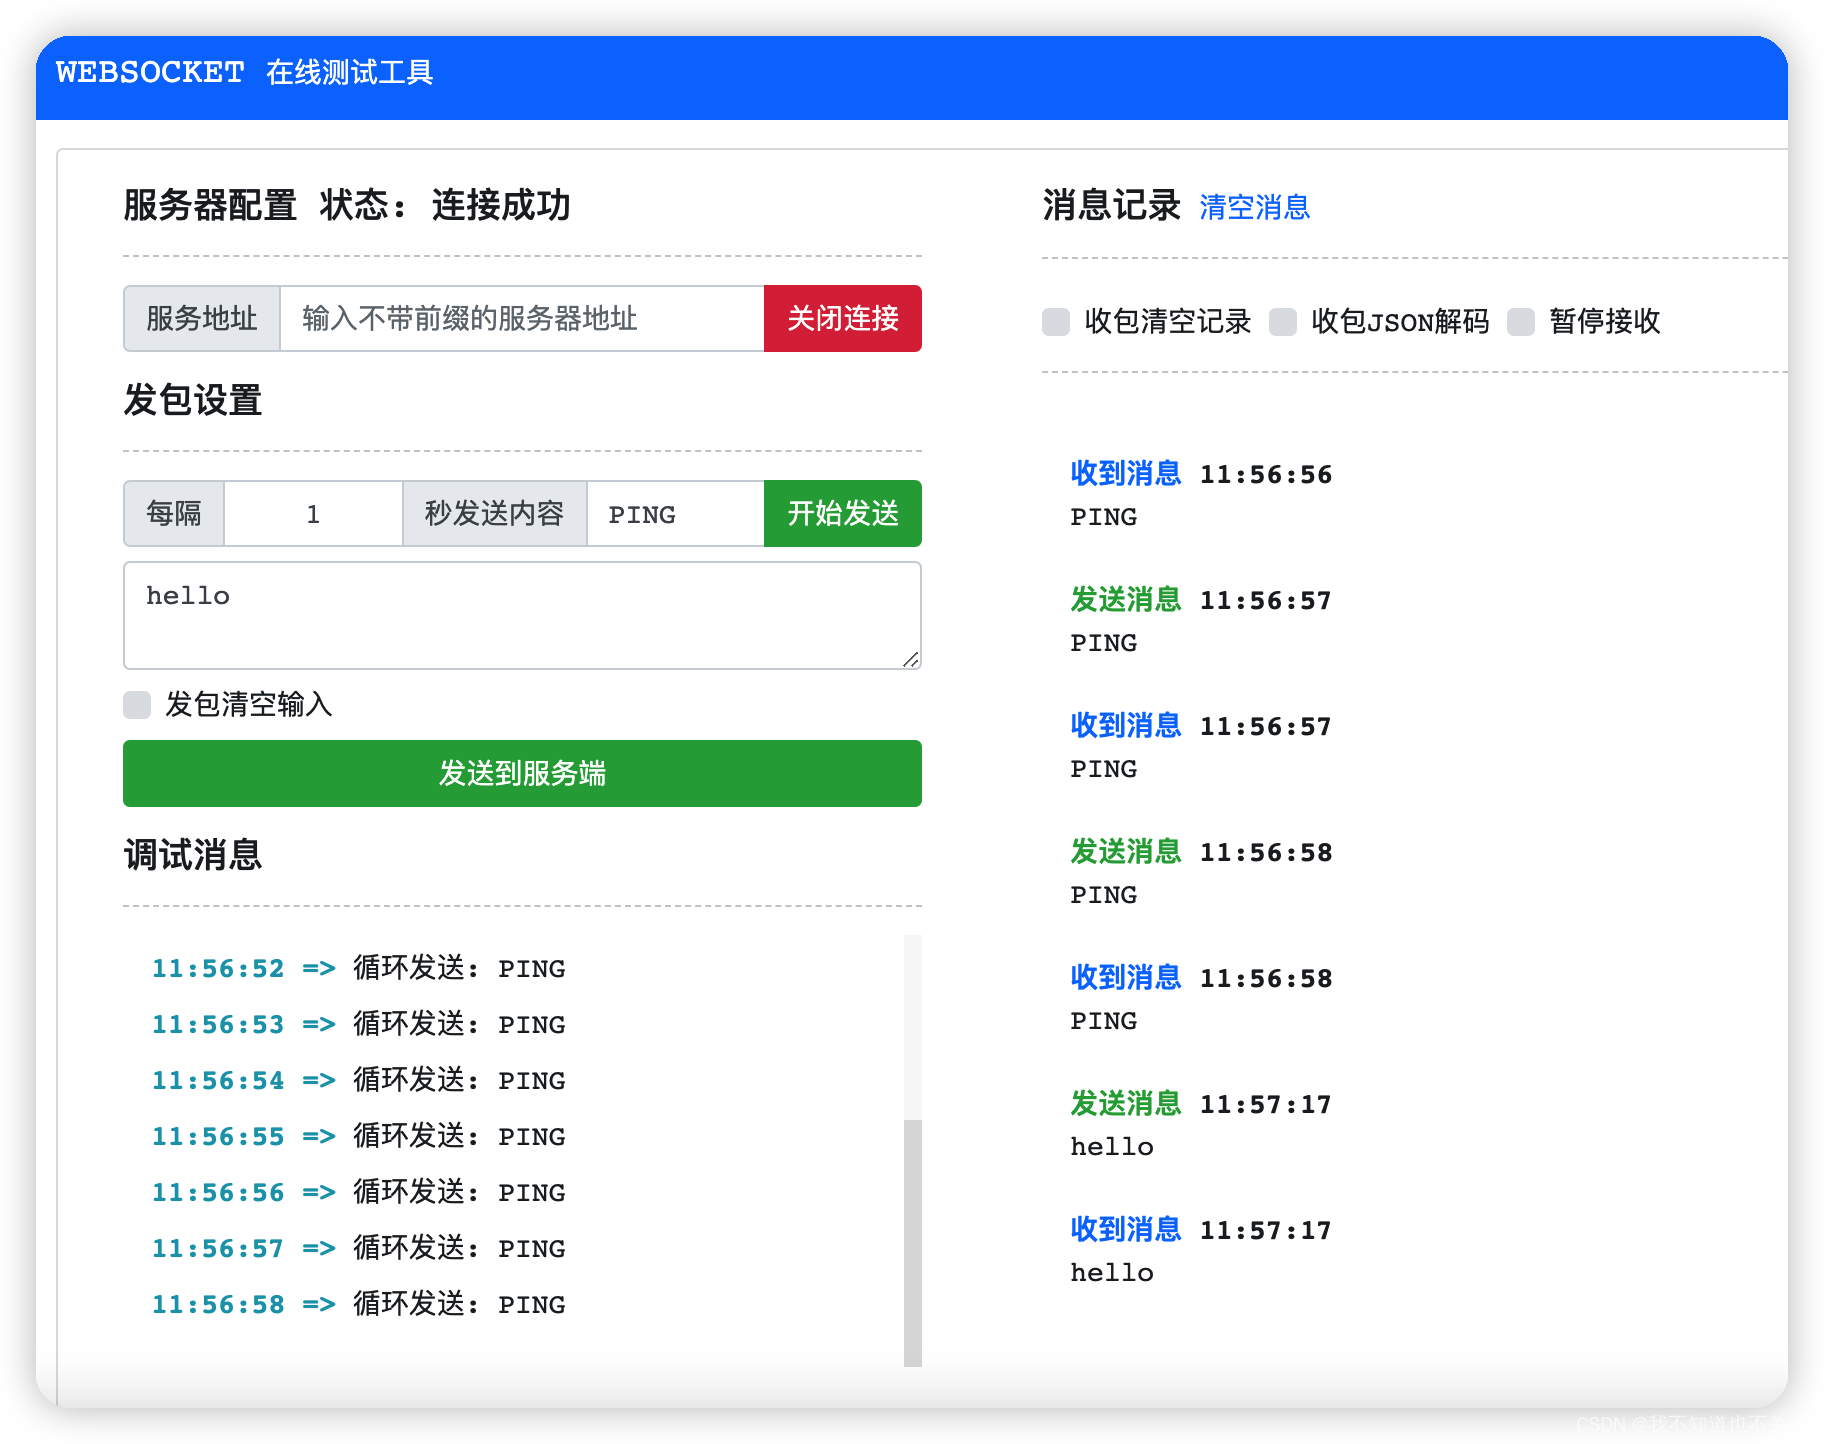
Task: Click the 调试消息 section heading
Action: coord(191,855)
